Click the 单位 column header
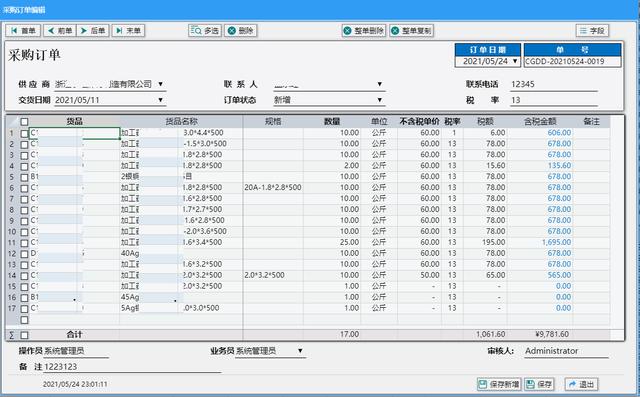Screen dimensions: 640x397 tap(379, 121)
